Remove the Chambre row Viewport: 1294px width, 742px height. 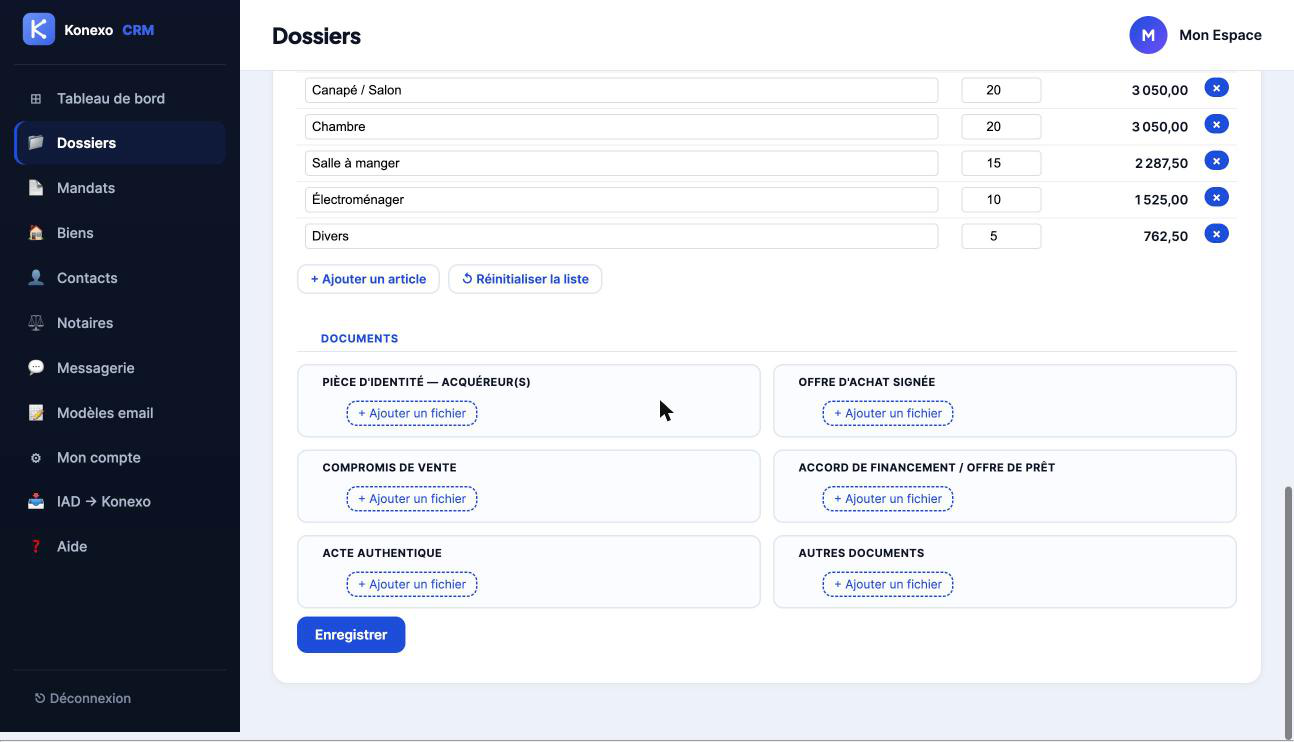pos(1216,125)
